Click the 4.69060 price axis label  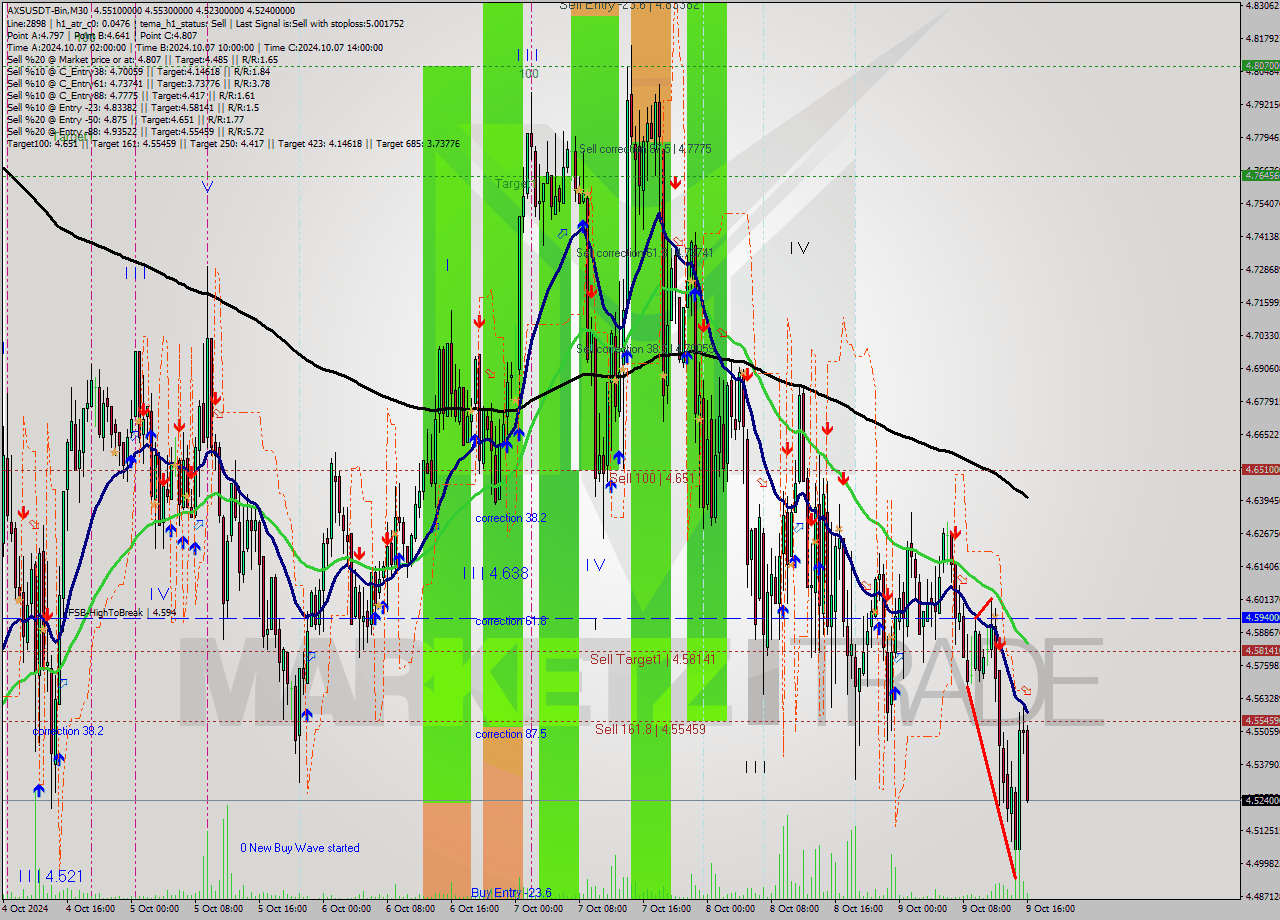(1261, 368)
